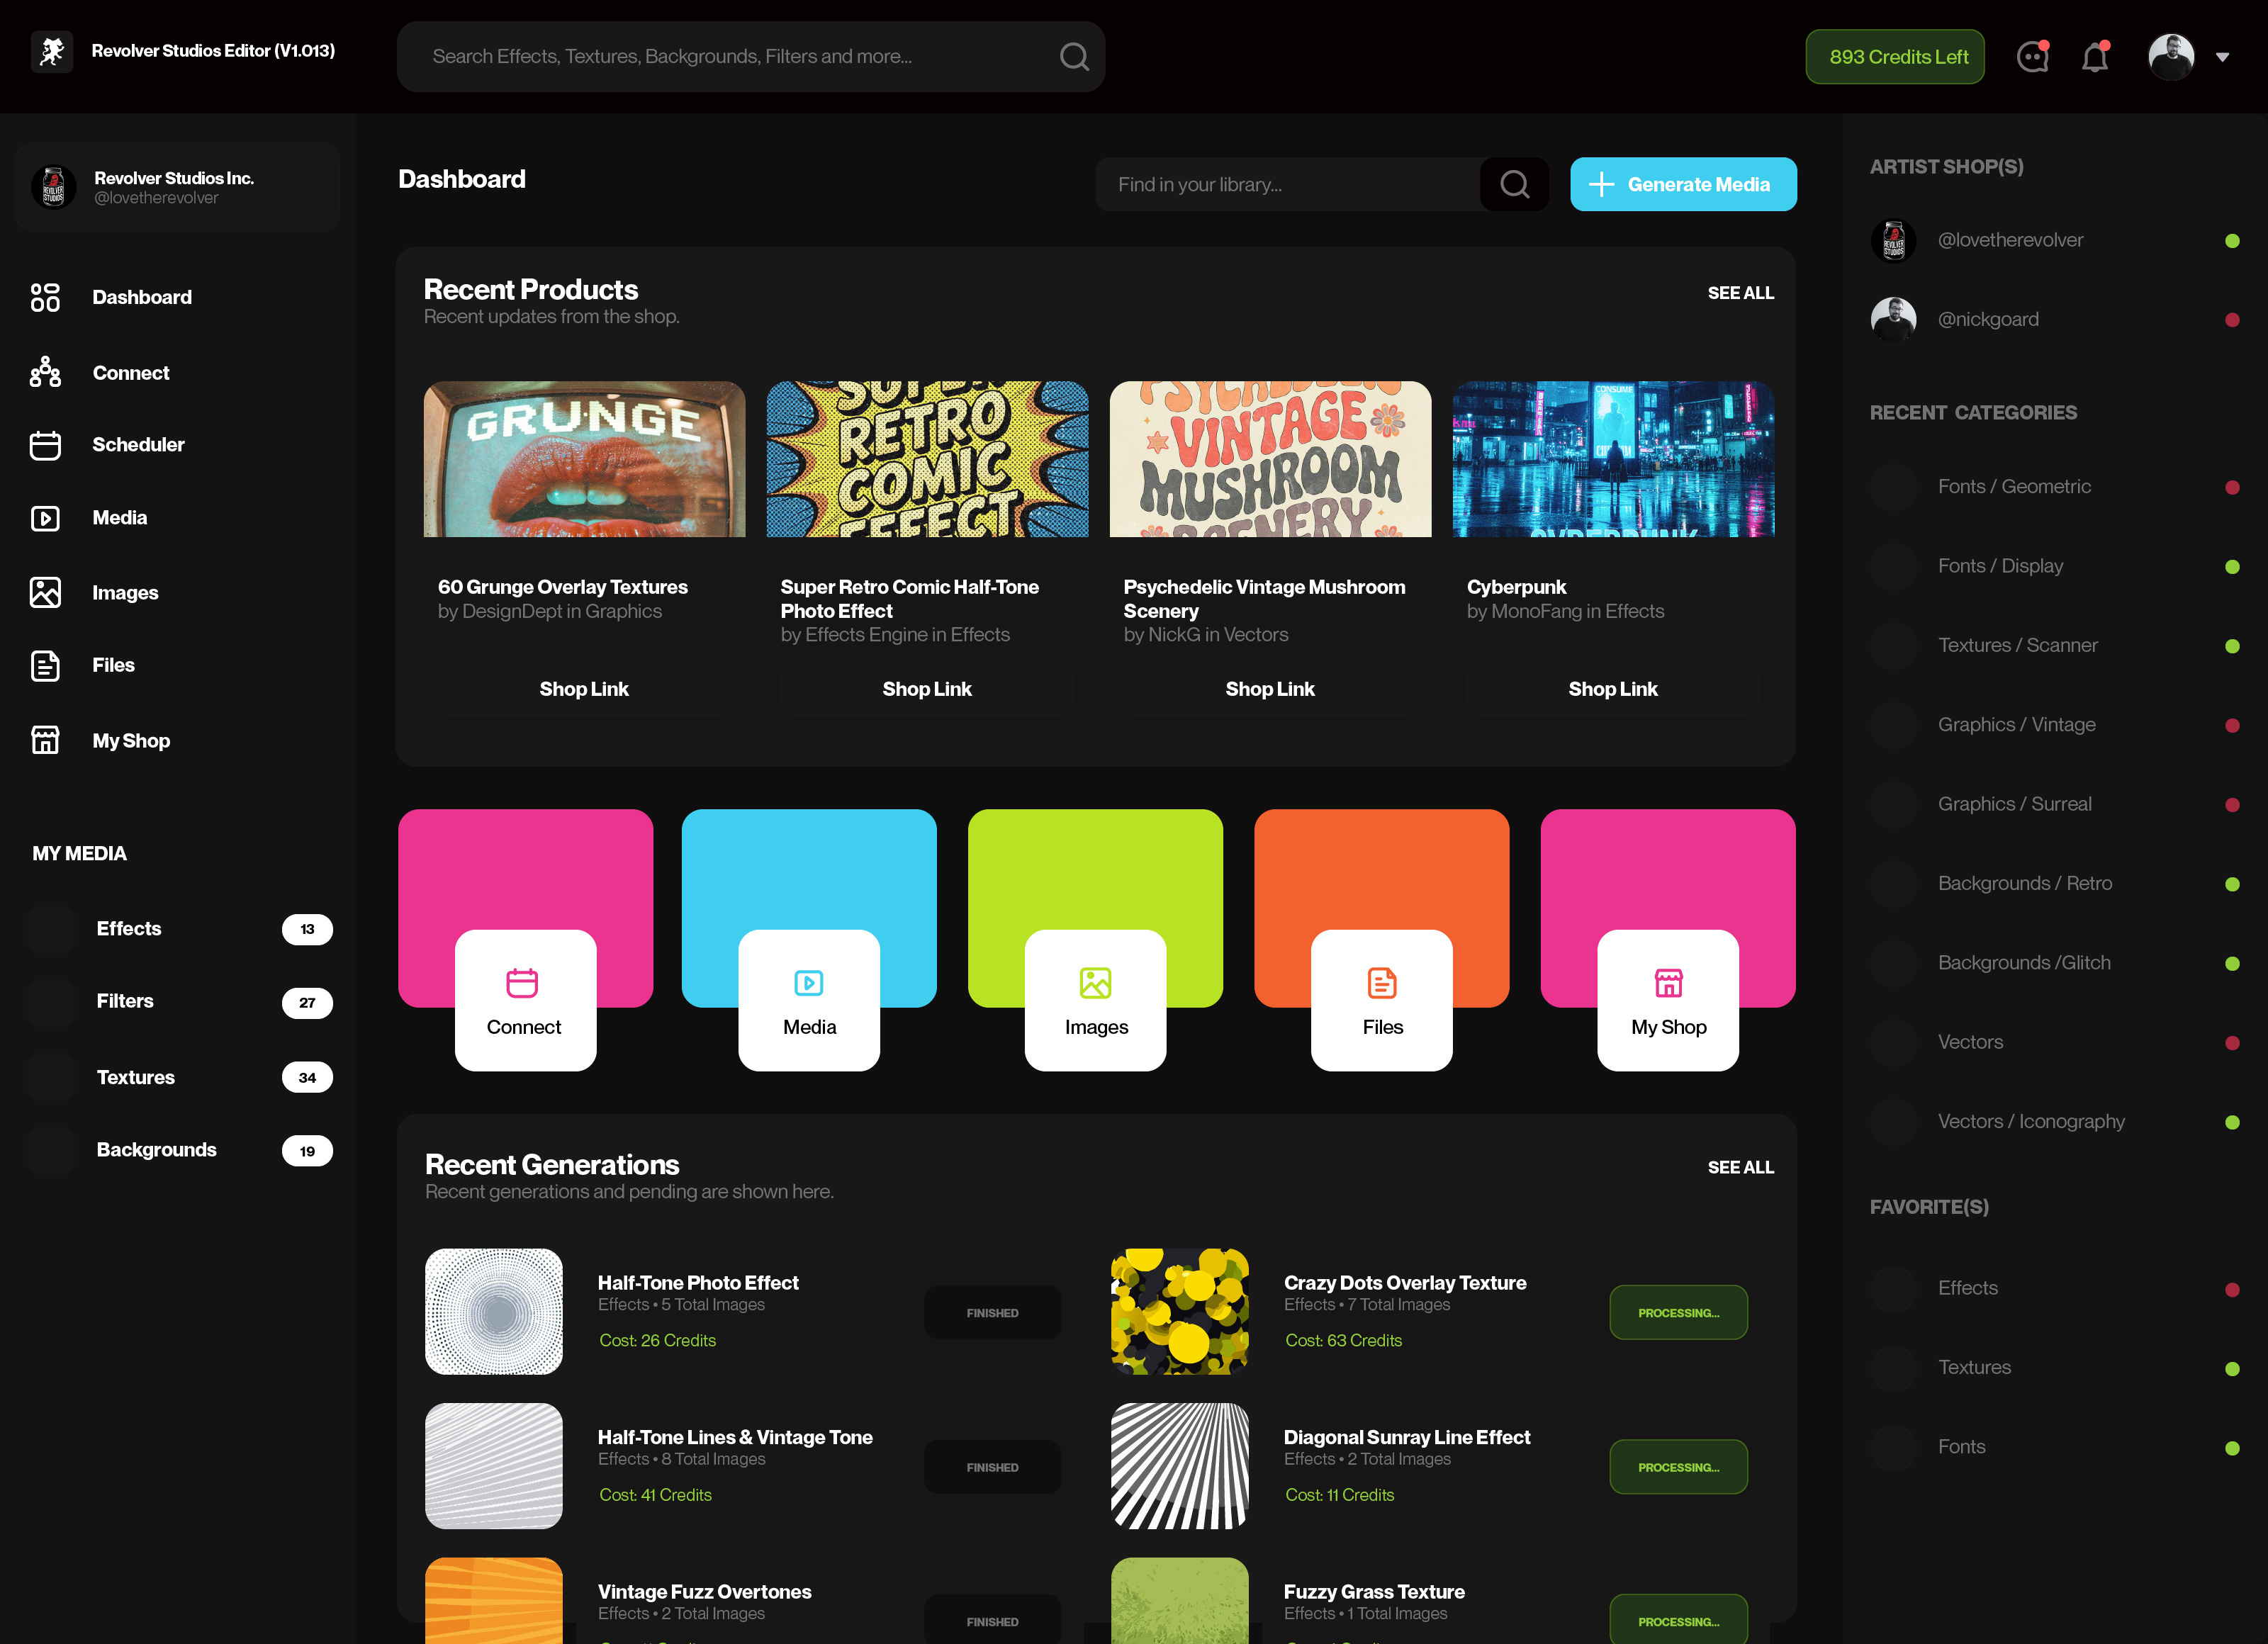Open the My Shop quick-access tile
2268x1644 pixels.
coord(1668,1000)
